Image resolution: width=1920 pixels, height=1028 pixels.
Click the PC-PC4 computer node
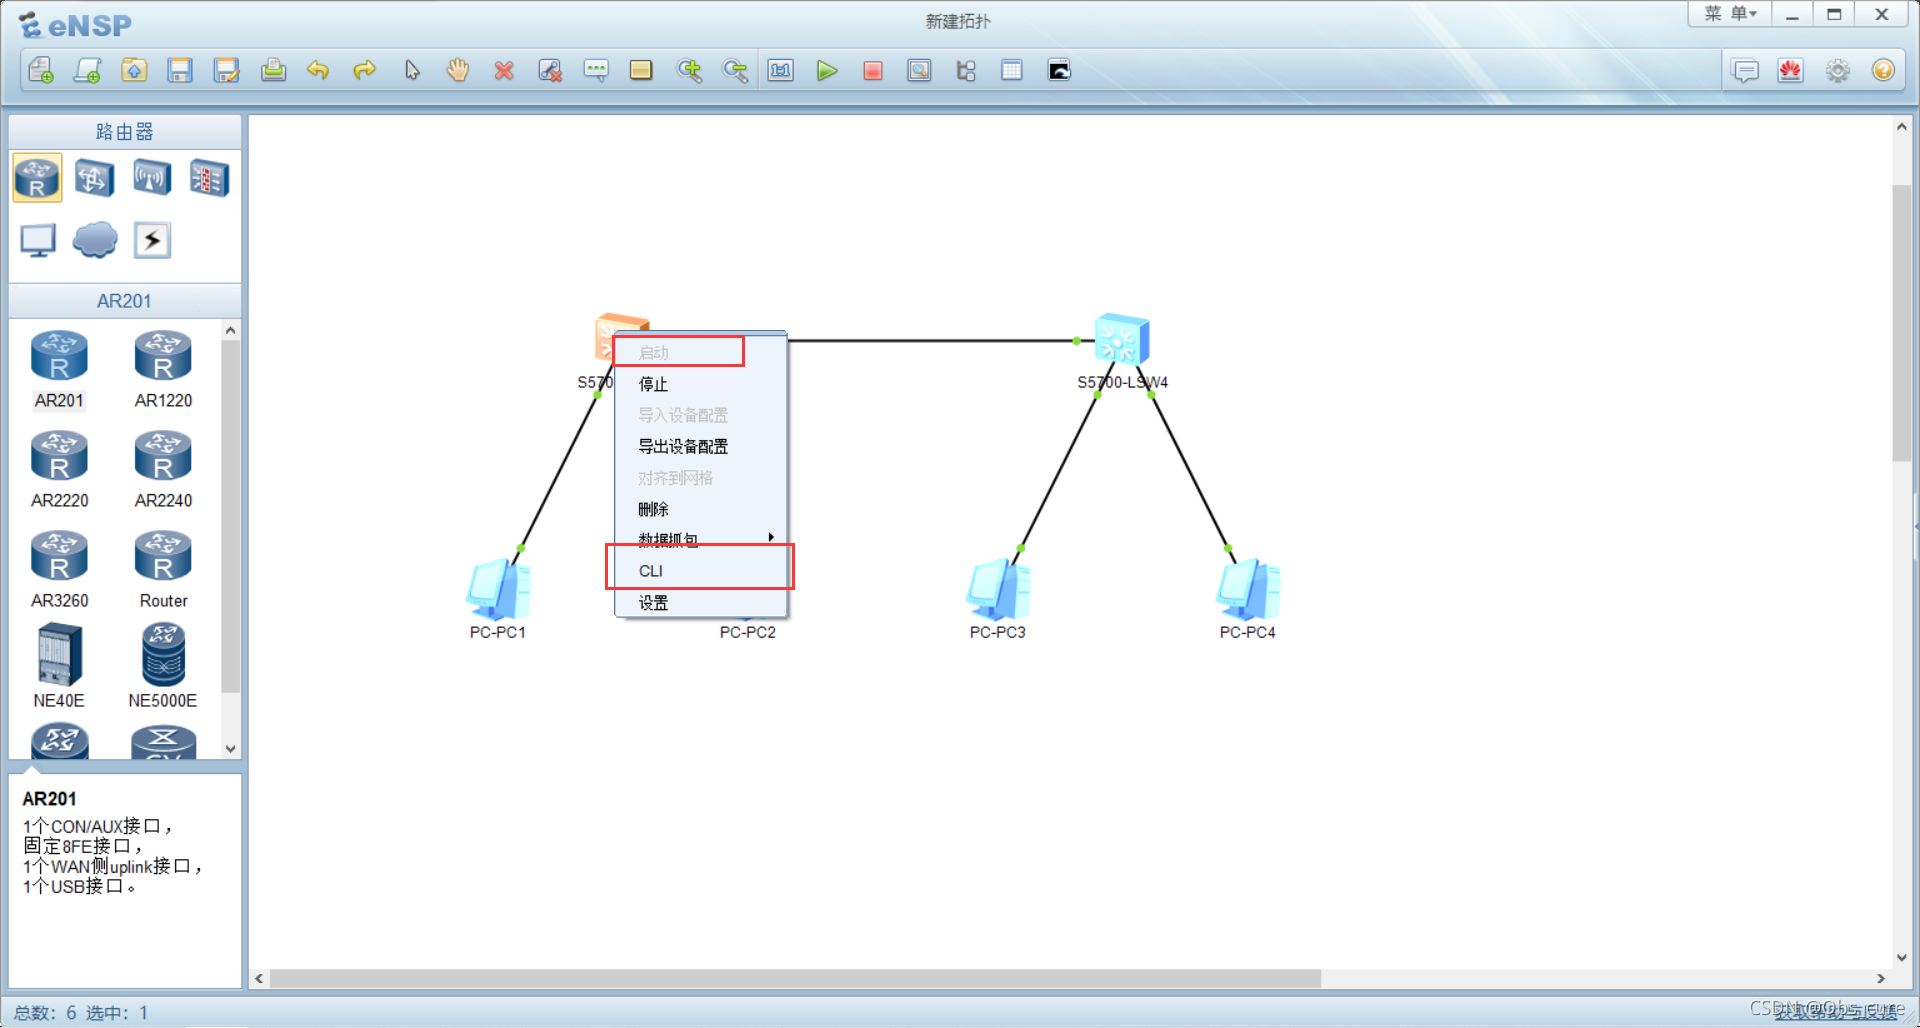pyautogui.click(x=1247, y=592)
